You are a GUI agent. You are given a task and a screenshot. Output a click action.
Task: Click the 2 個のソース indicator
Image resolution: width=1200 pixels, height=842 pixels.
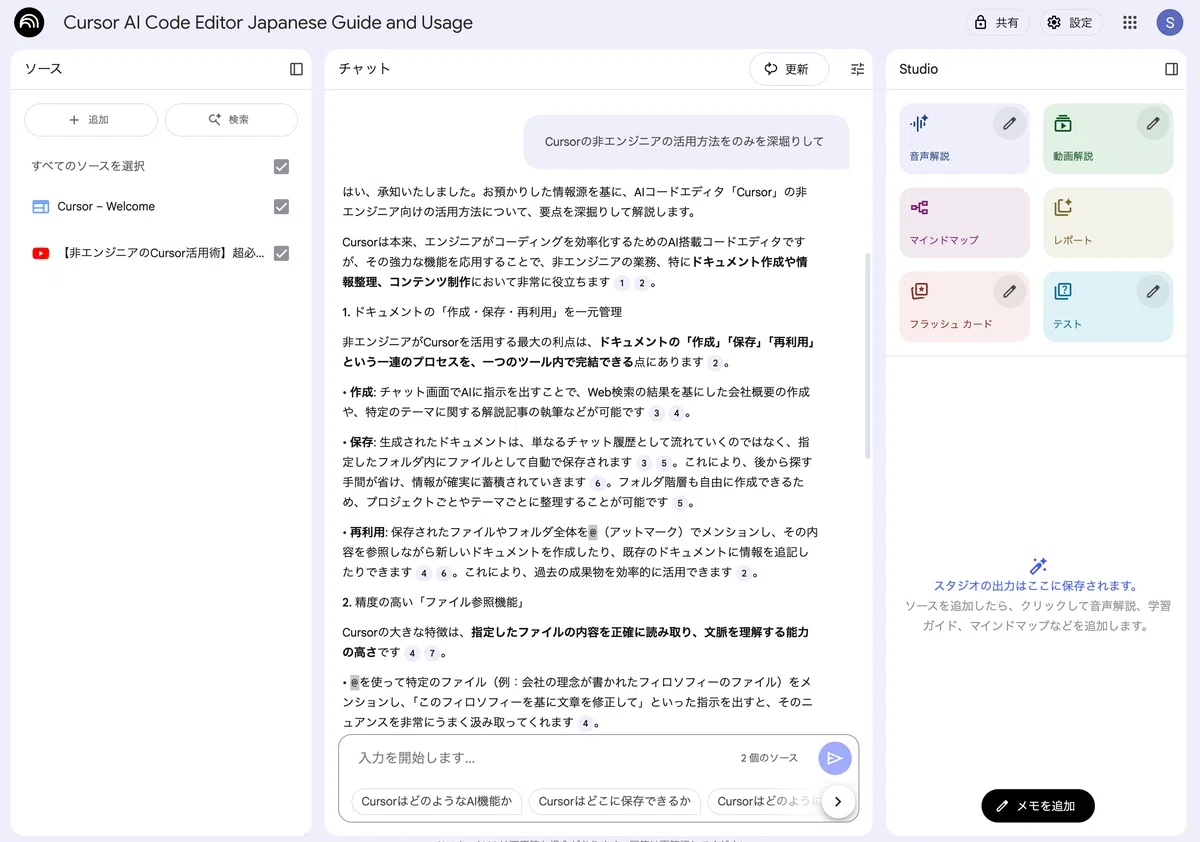tap(769, 758)
